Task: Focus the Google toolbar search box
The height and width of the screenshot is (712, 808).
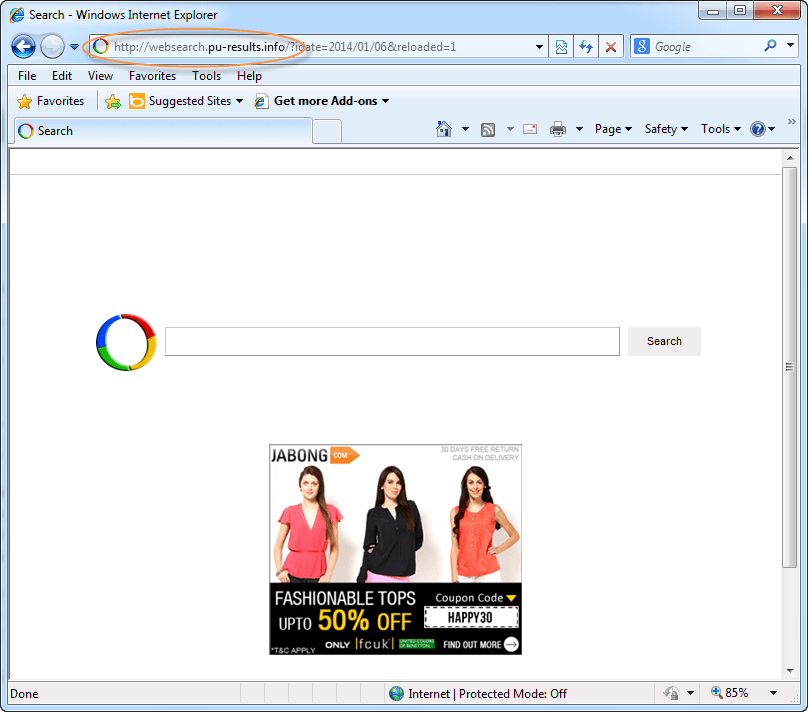Action: [x=706, y=47]
